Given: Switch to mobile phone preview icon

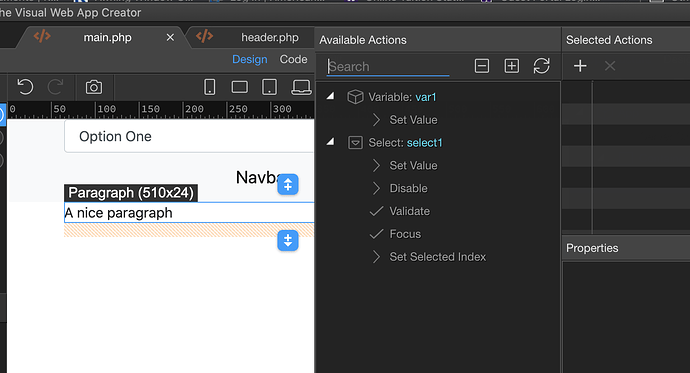Looking at the screenshot, I should click(210, 87).
